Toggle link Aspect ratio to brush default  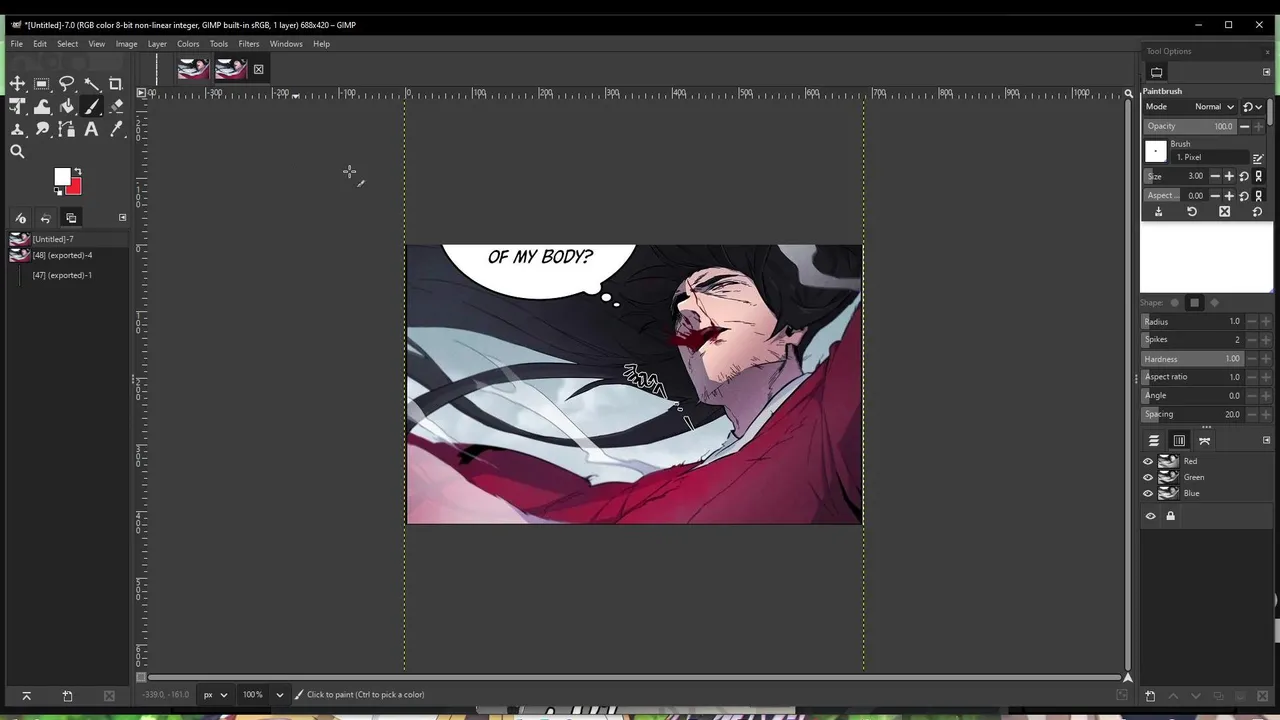click(x=1258, y=196)
